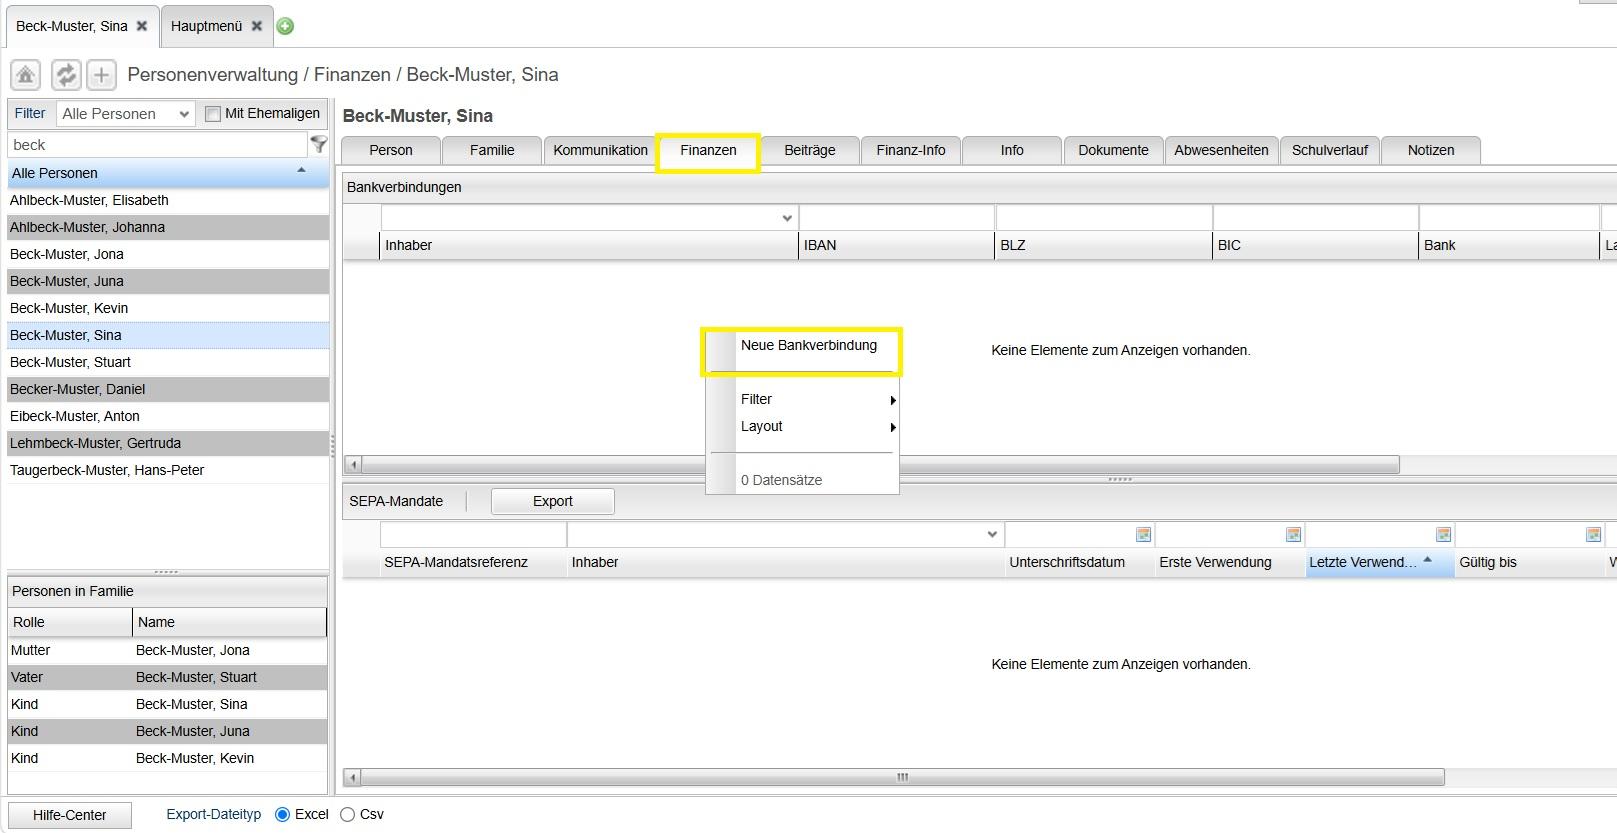Select the Vater row in family table

pos(168,677)
